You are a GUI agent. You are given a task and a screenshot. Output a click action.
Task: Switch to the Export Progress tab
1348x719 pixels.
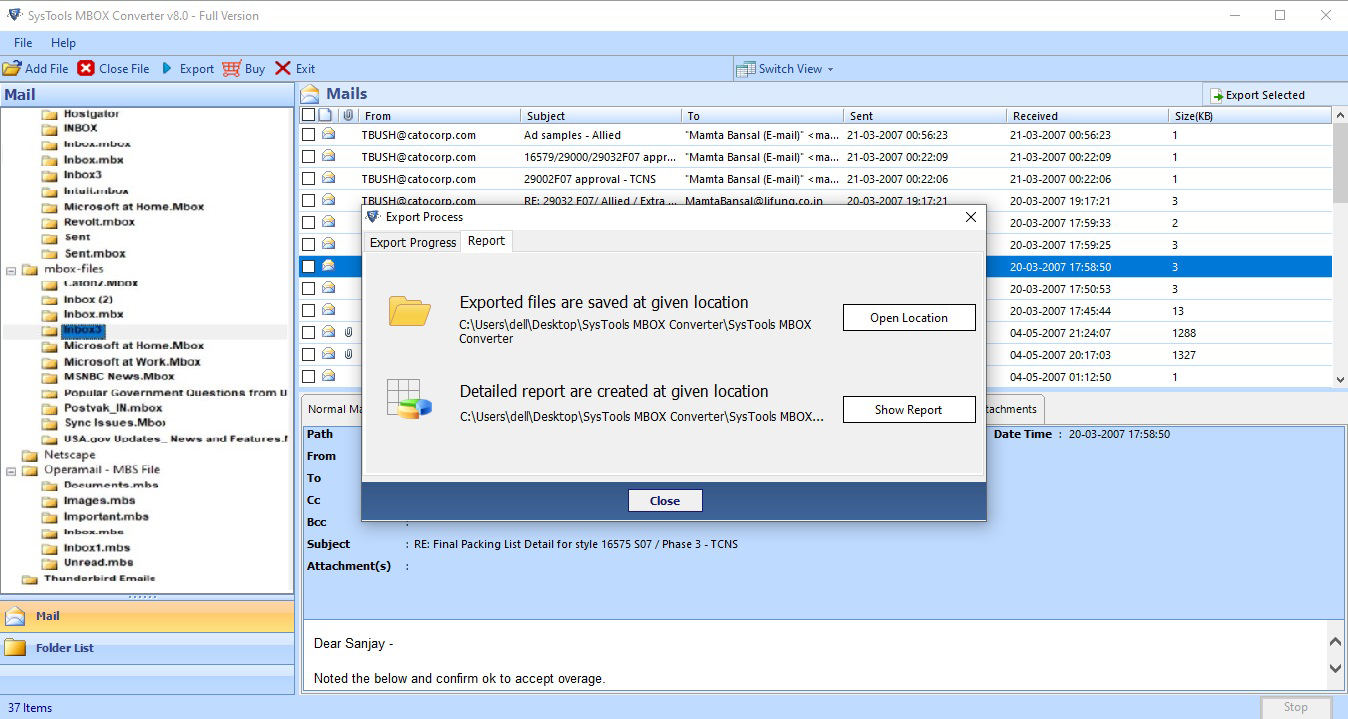click(413, 243)
